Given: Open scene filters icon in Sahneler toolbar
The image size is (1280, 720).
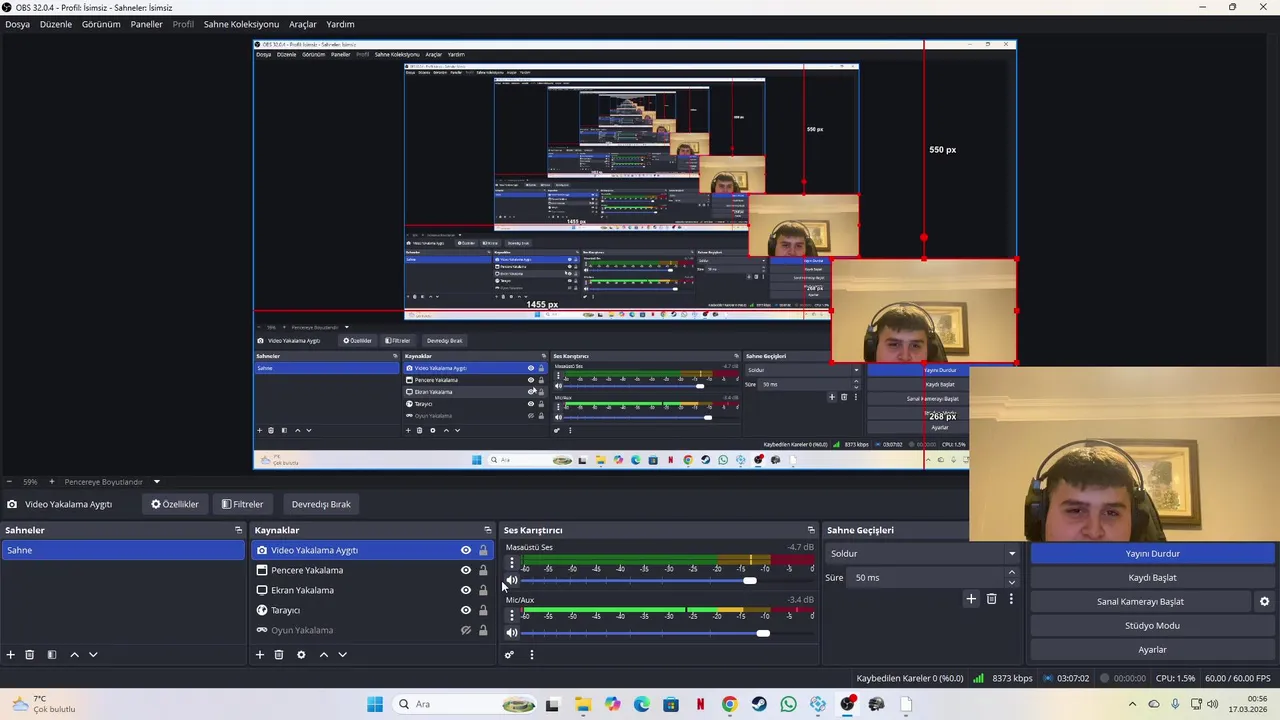Looking at the screenshot, I should pos(52,654).
